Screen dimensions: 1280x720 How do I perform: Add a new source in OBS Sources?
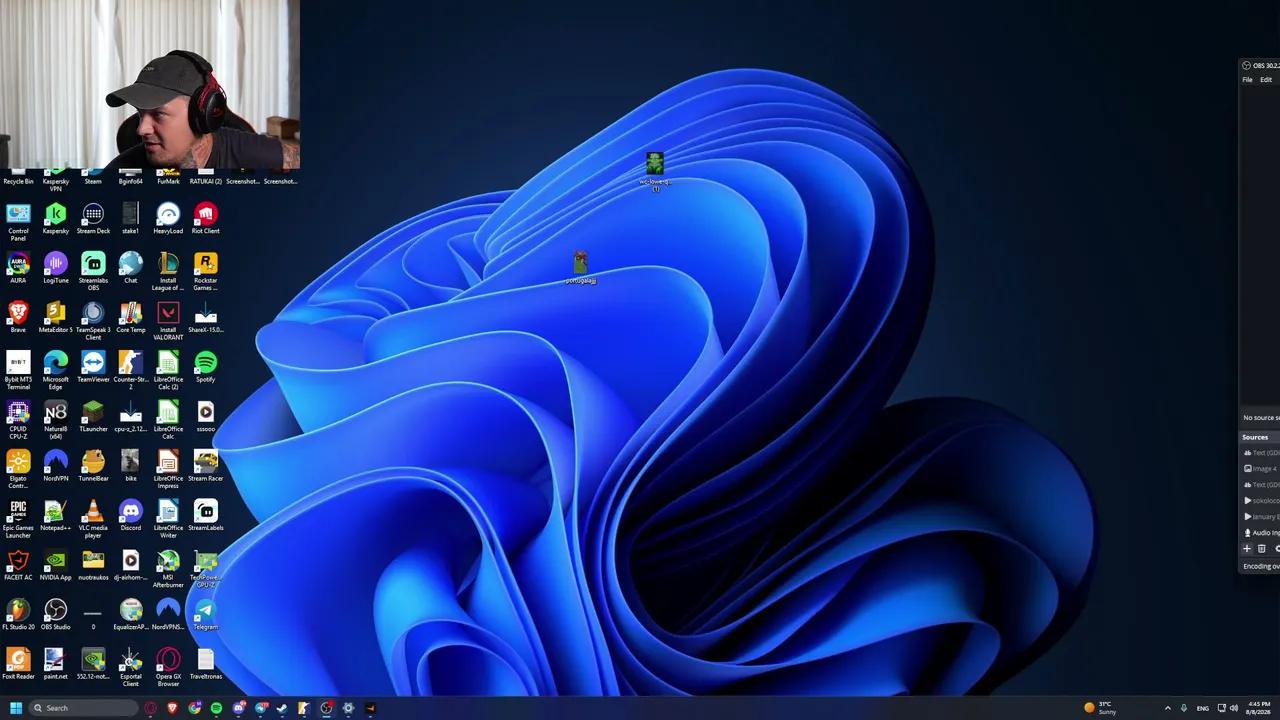tap(1247, 549)
